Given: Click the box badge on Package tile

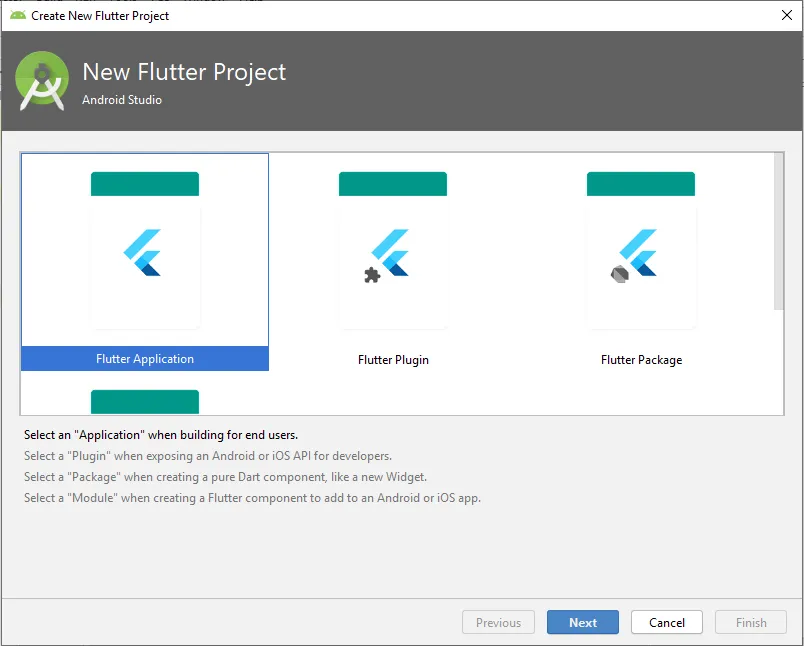Looking at the screenshot, I should coord(619,275).
